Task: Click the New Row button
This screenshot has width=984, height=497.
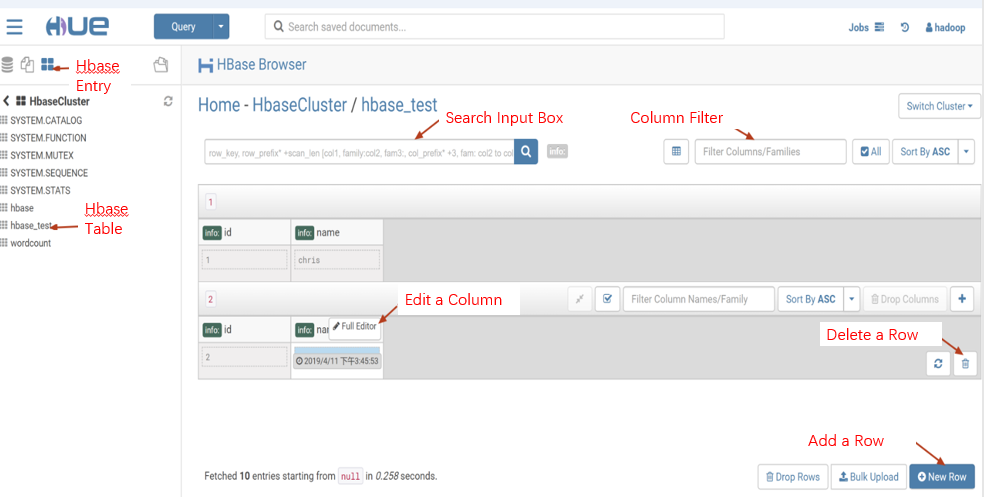Action: tap(942, 477)
